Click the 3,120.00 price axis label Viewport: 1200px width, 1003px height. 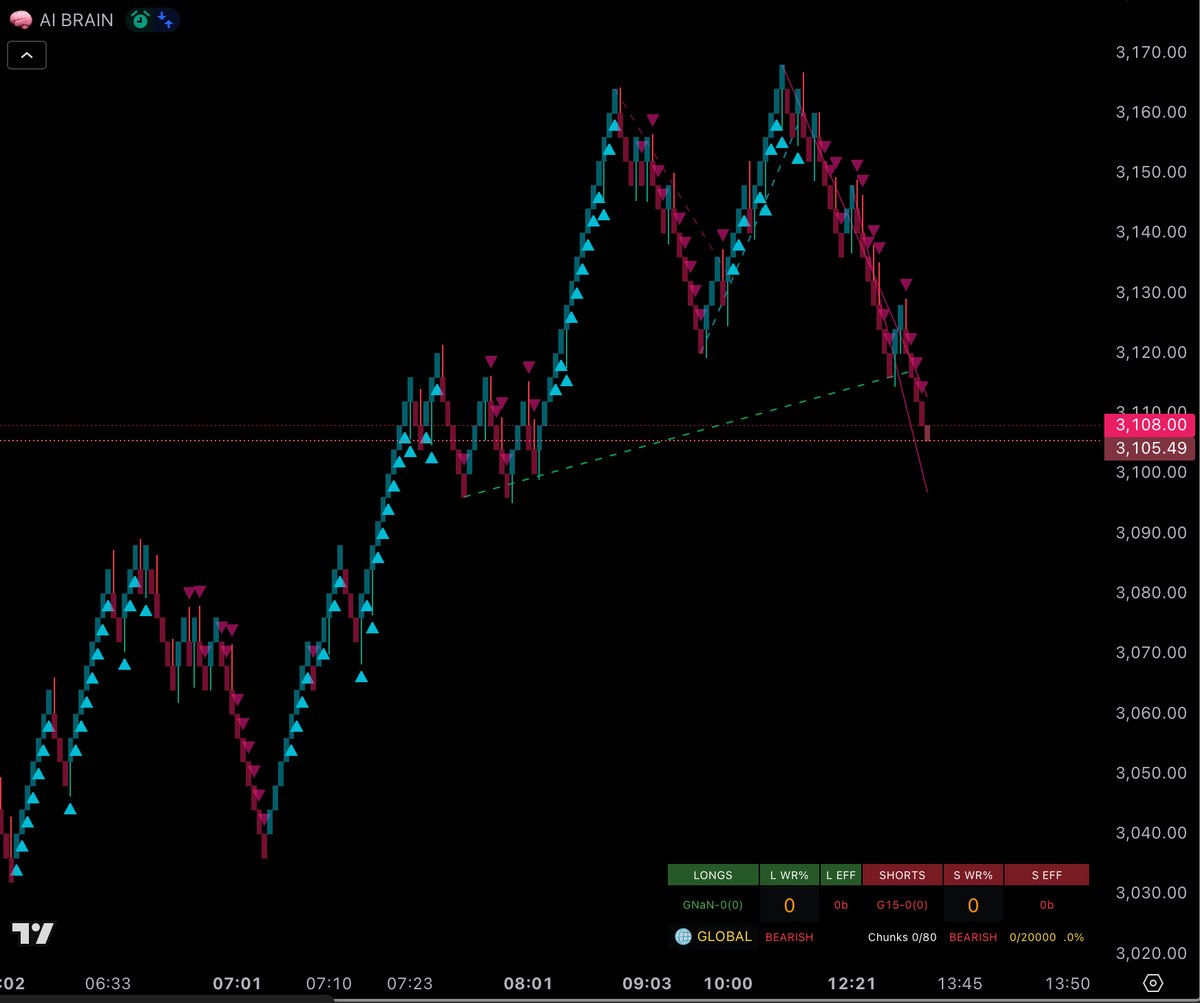click(1150, 352)
